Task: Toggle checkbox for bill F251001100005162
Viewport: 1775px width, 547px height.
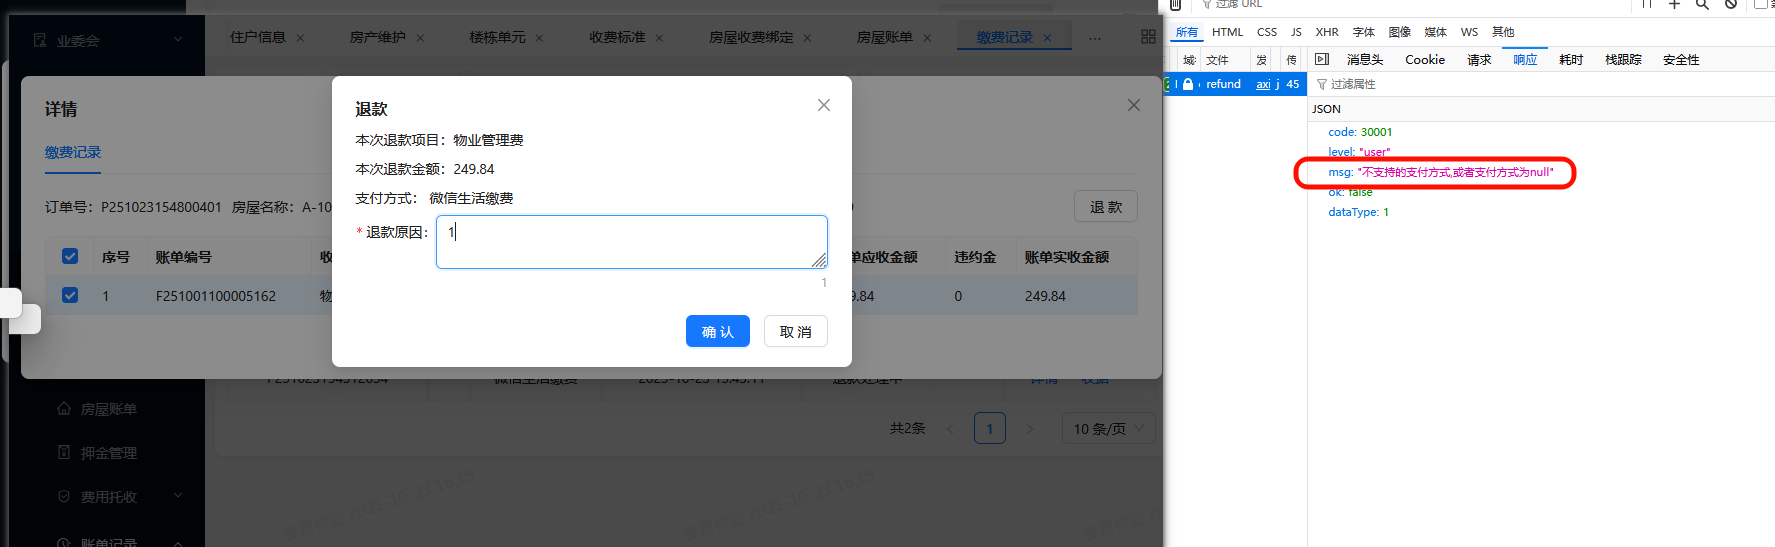Action: pyautogui.click(x=70, y=295)
